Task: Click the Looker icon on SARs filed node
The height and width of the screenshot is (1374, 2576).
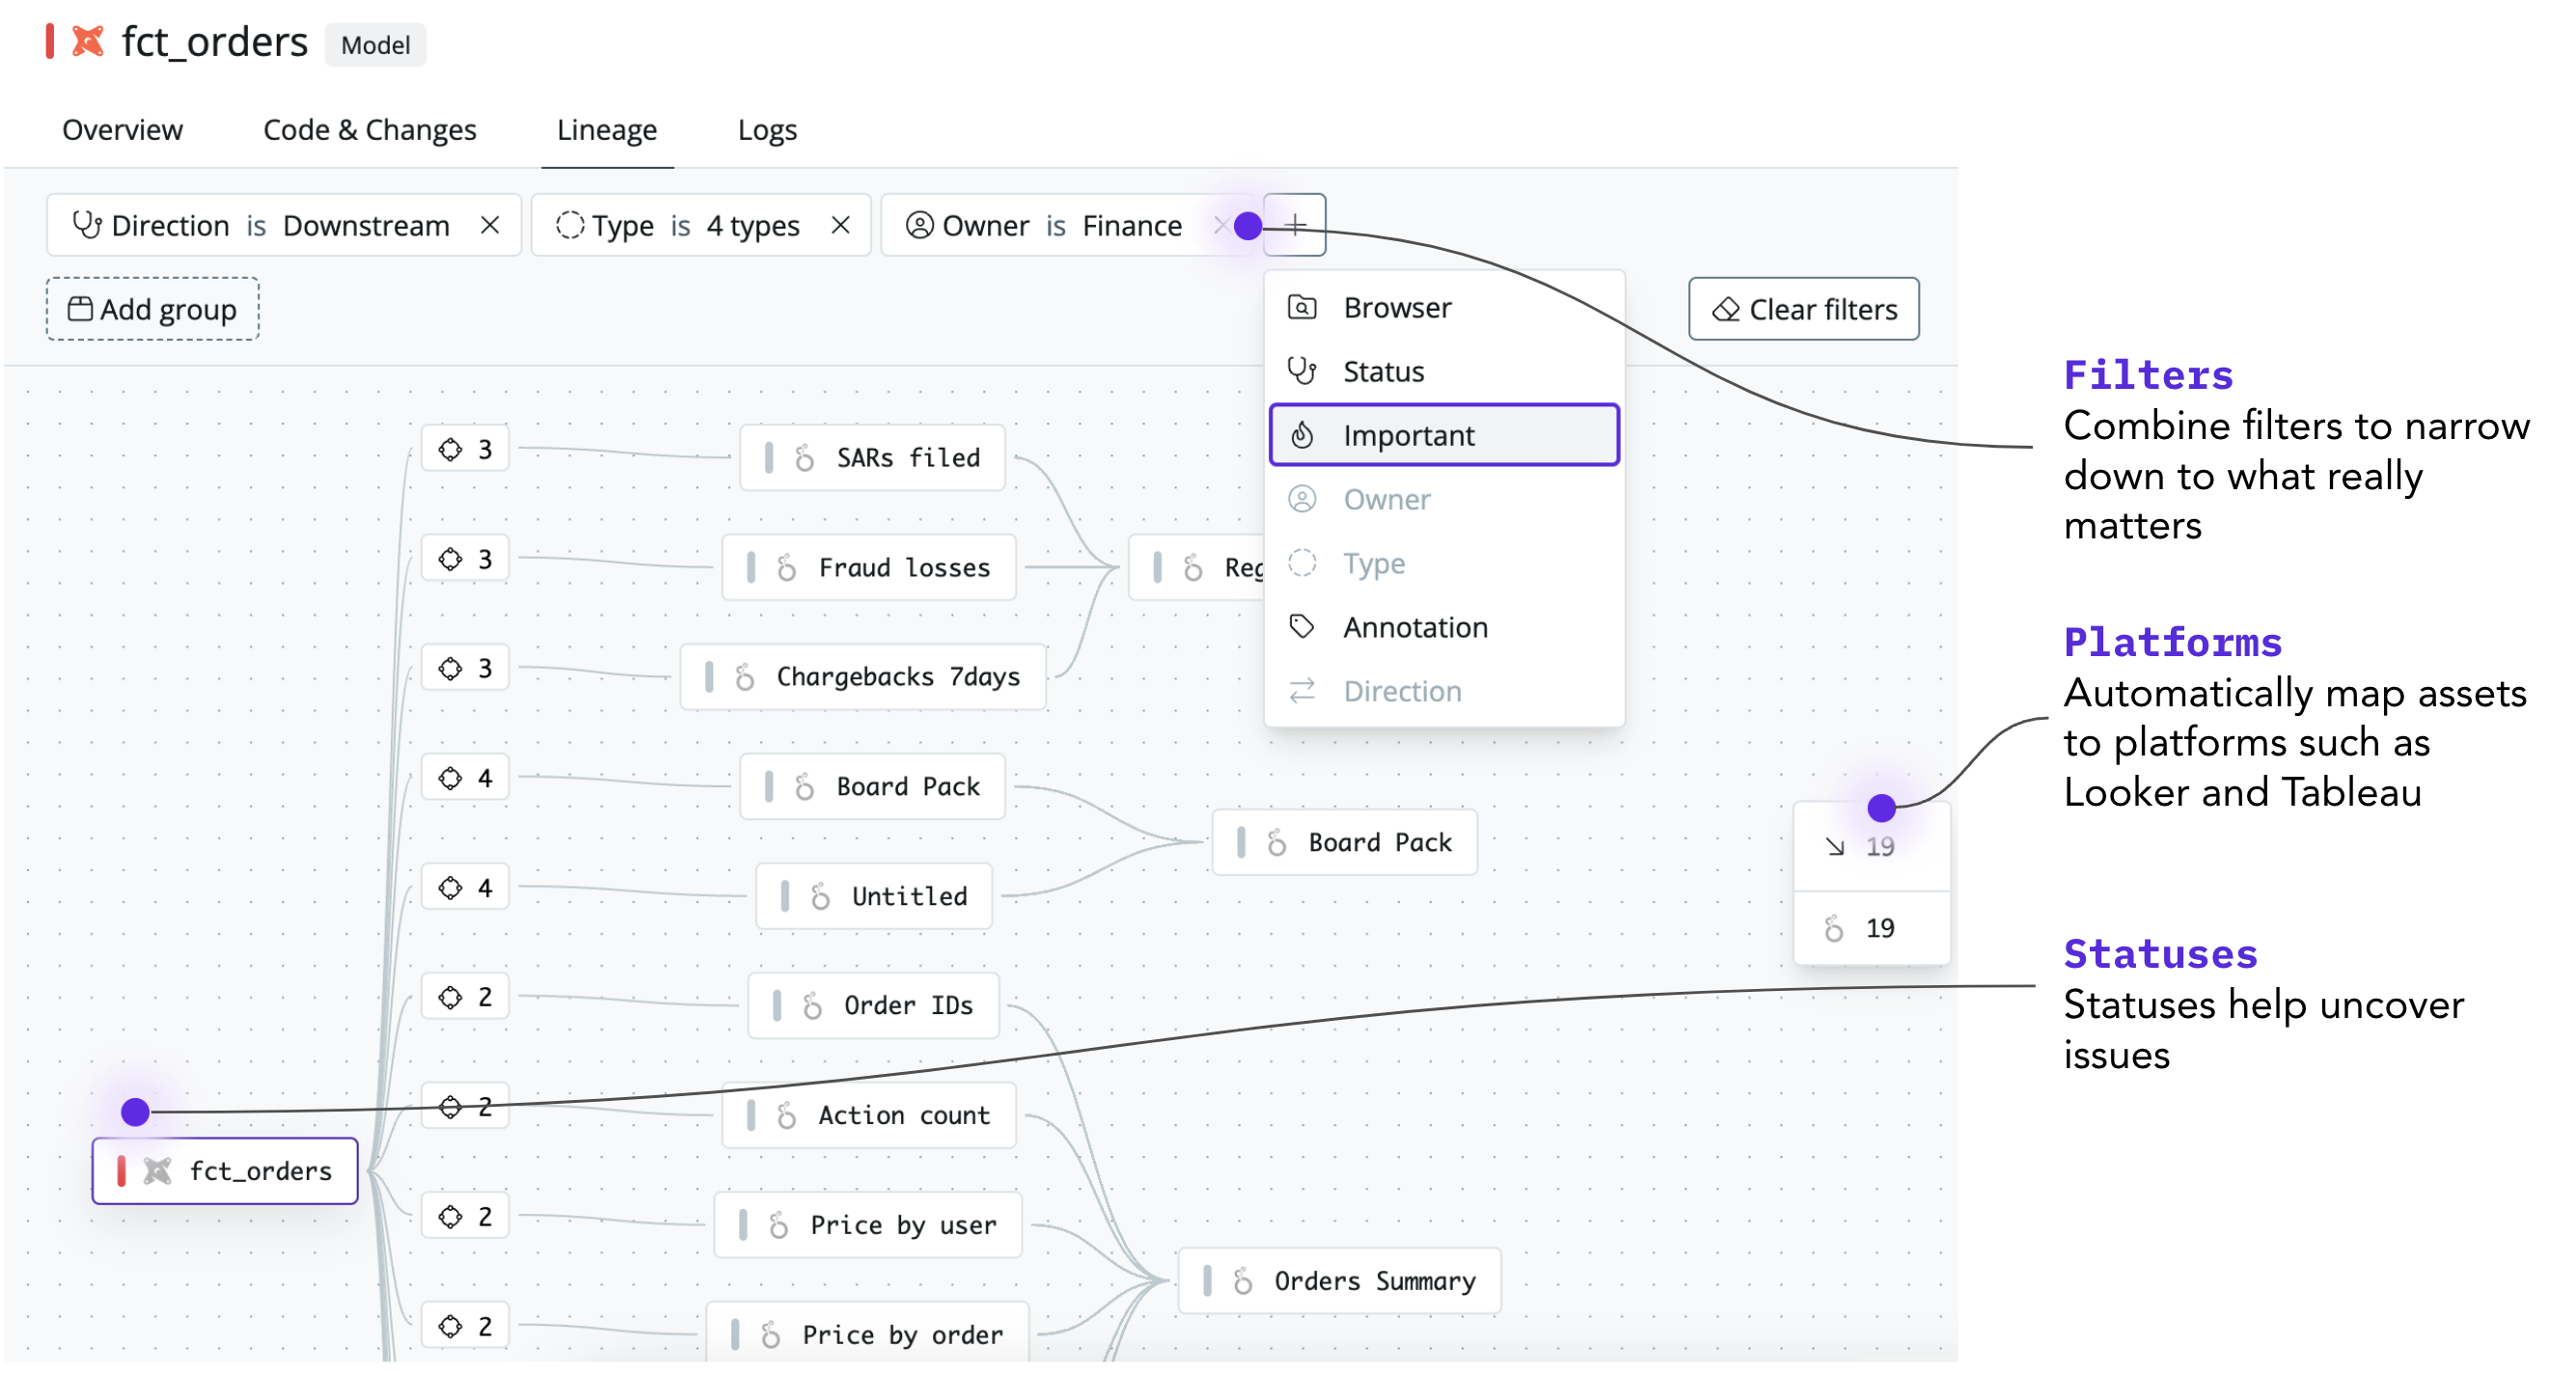Action: 805,458
